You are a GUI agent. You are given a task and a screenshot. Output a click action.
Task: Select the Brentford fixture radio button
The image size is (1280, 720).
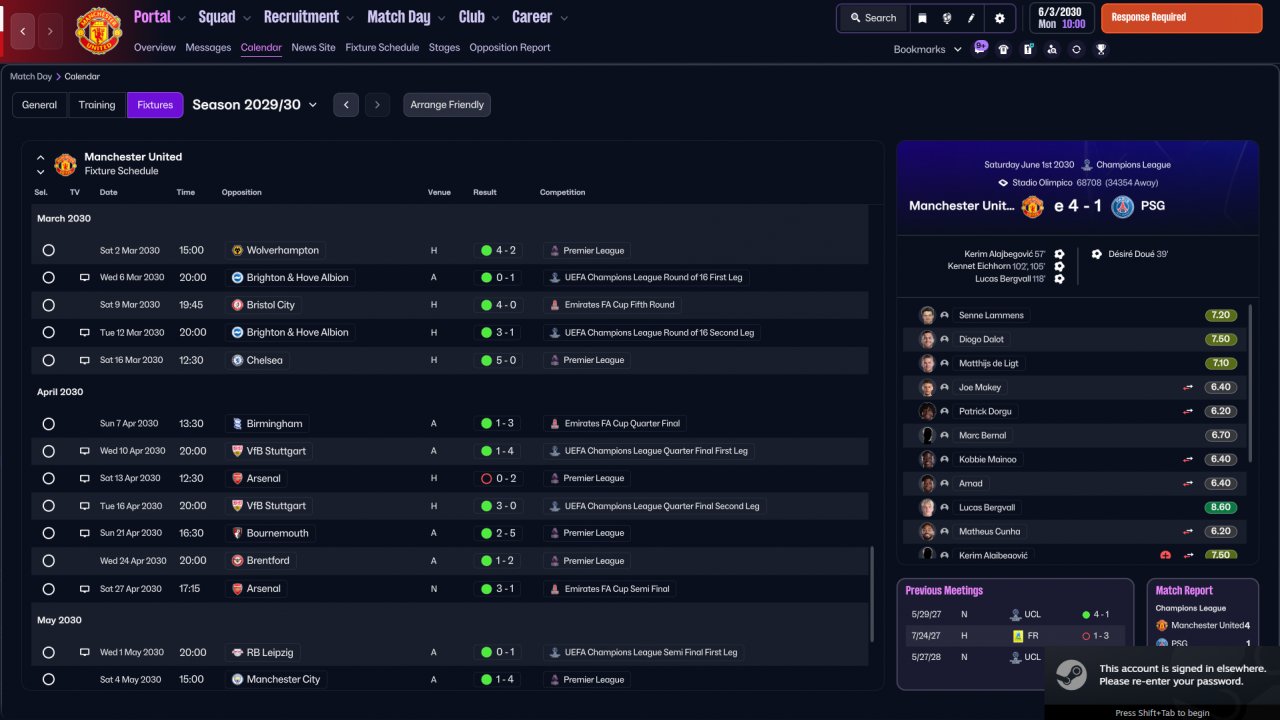click(x=48, y=561)
